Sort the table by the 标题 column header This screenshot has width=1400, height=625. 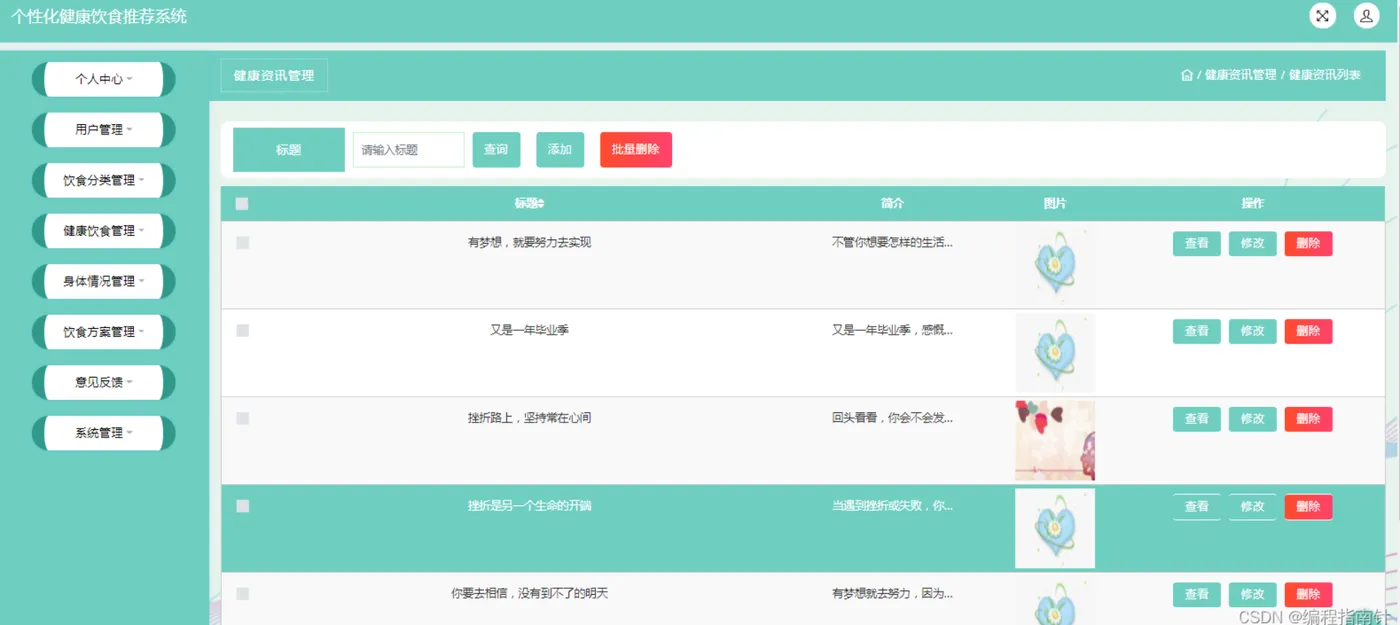pos(529,204)
